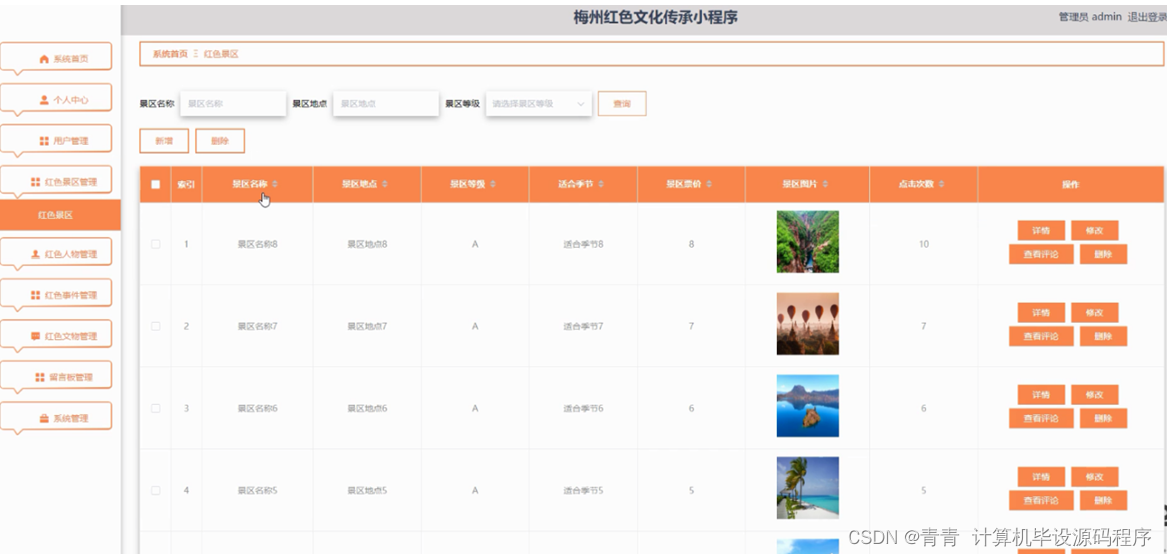Open the hot-air balloons thumbnail in row 2

click(808, 324)
